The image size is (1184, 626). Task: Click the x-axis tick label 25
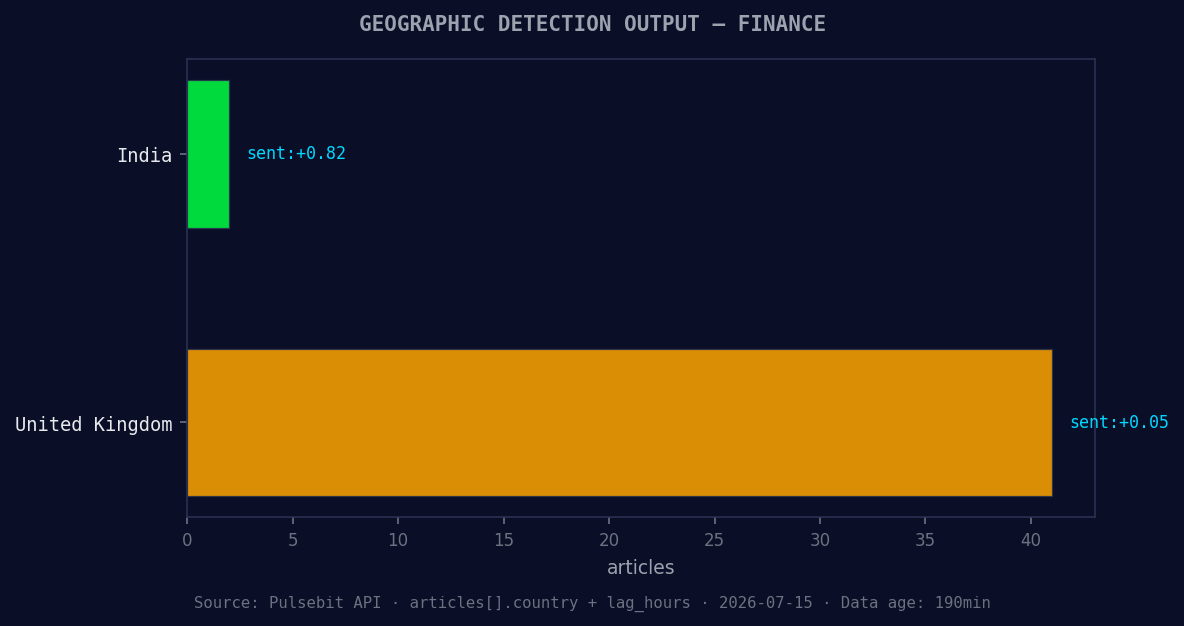(714, 541)
